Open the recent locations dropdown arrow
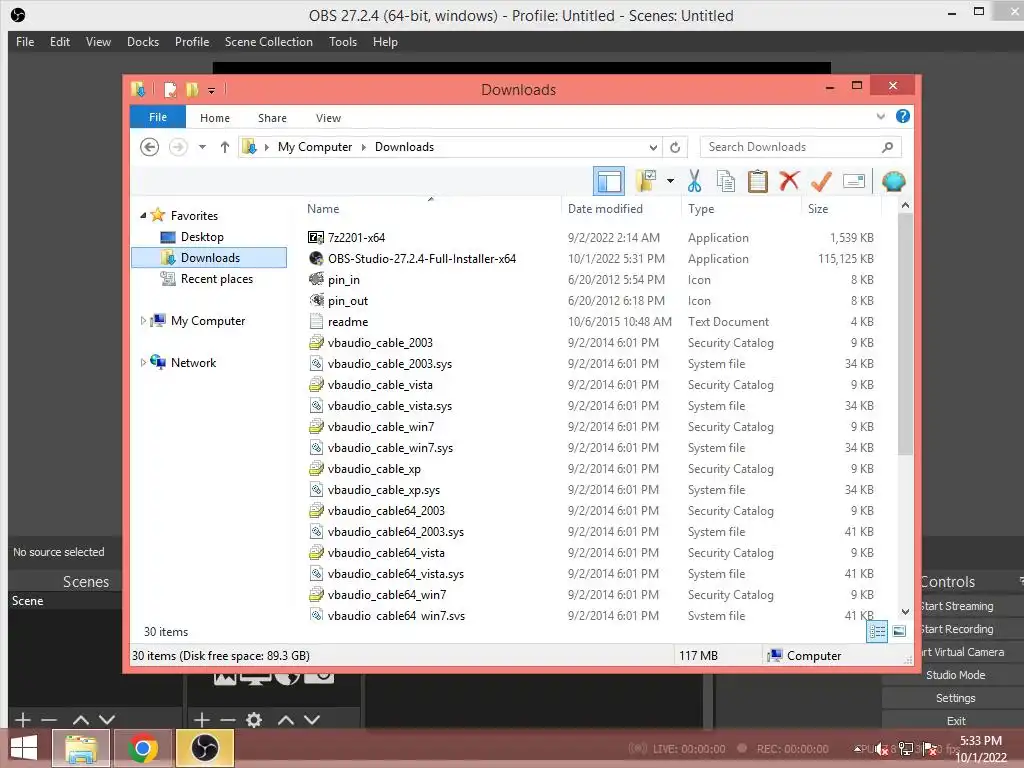1024x768 pixels. pos(202,147)
